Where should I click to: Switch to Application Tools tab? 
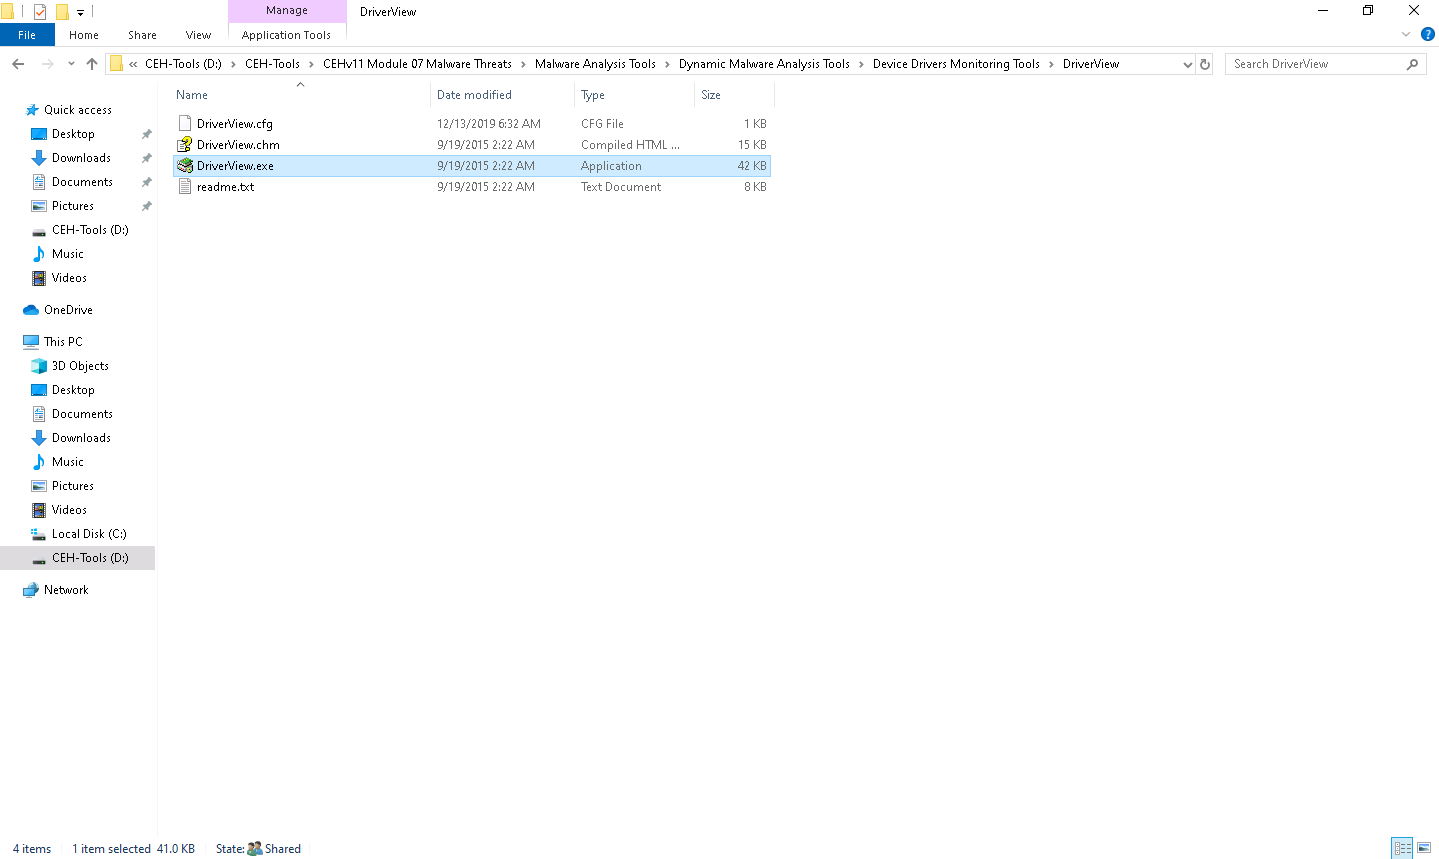point(286,35)
